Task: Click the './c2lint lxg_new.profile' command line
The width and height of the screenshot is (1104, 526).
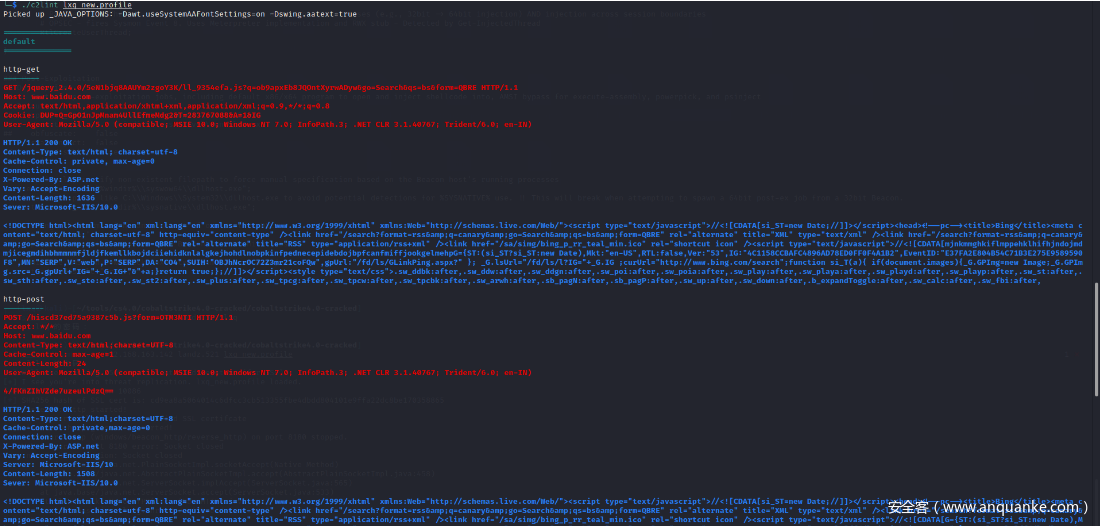Action: click(67, 5)
